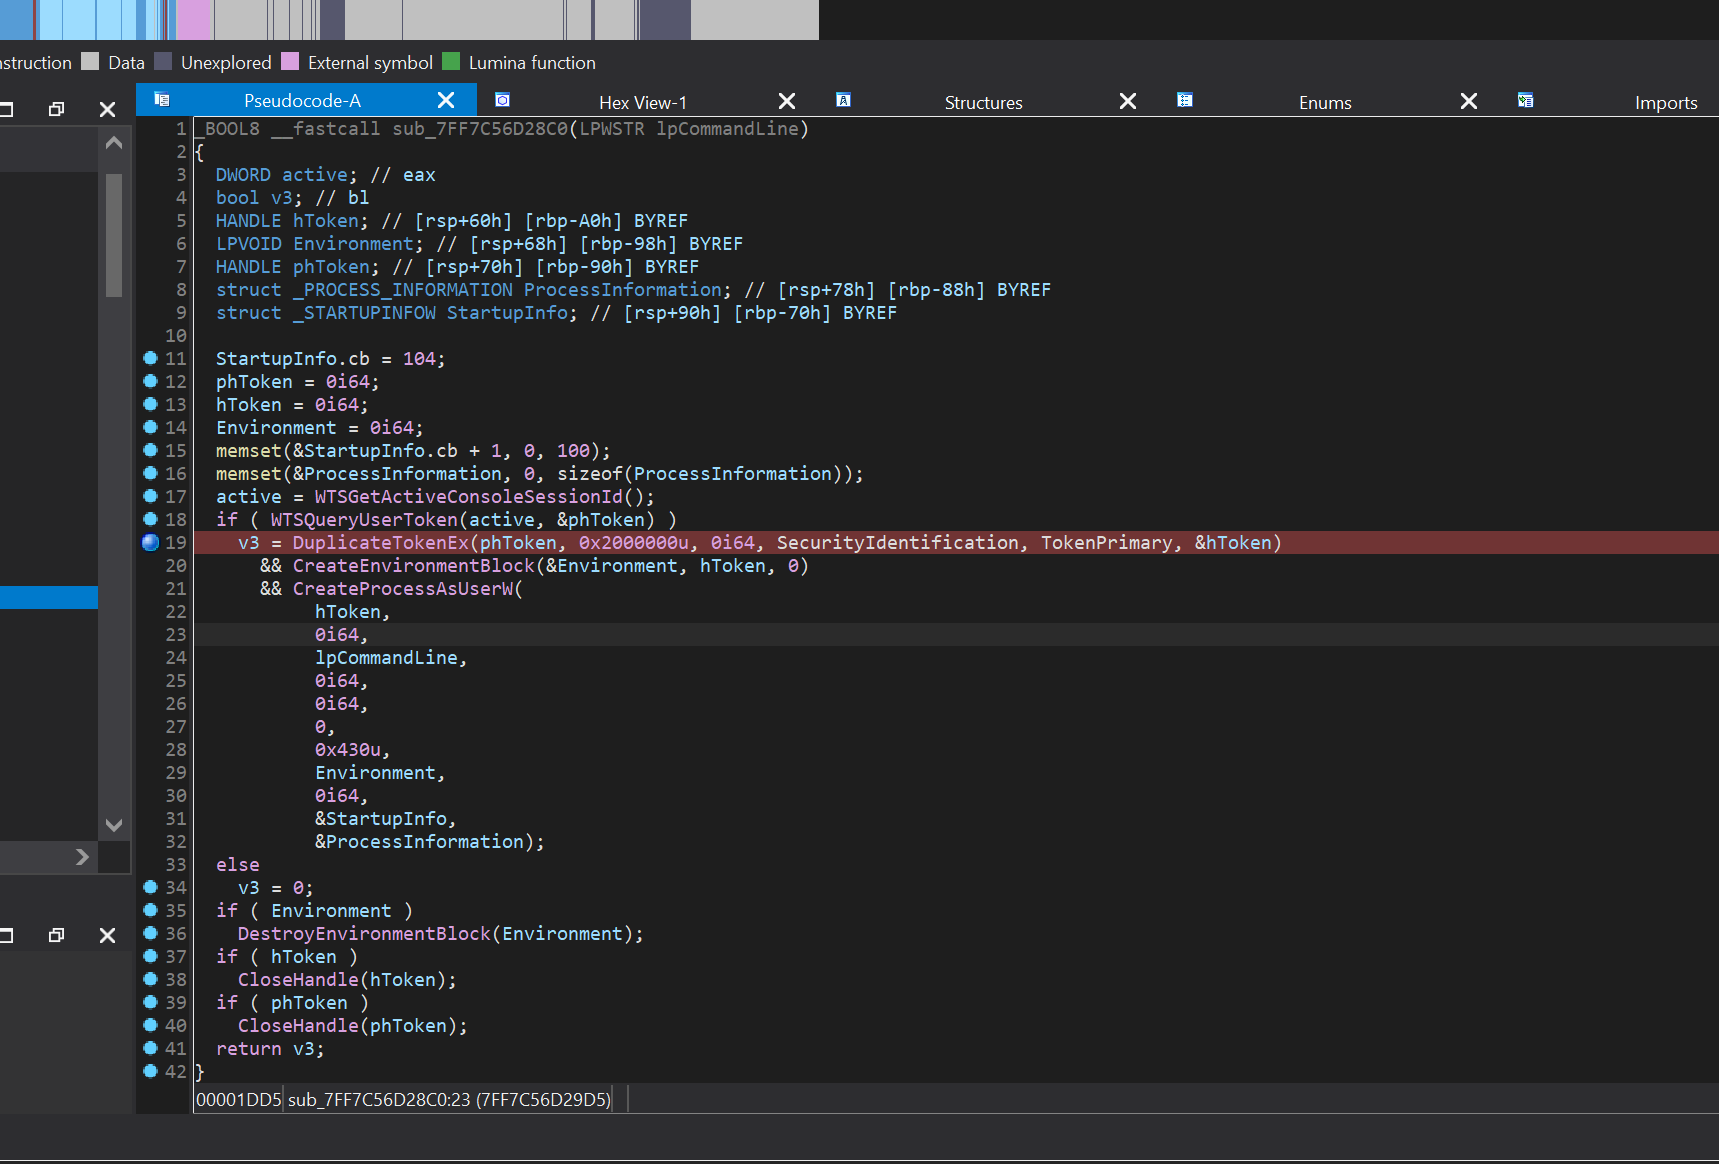Switch to the Hex View-1 tab

642,102
